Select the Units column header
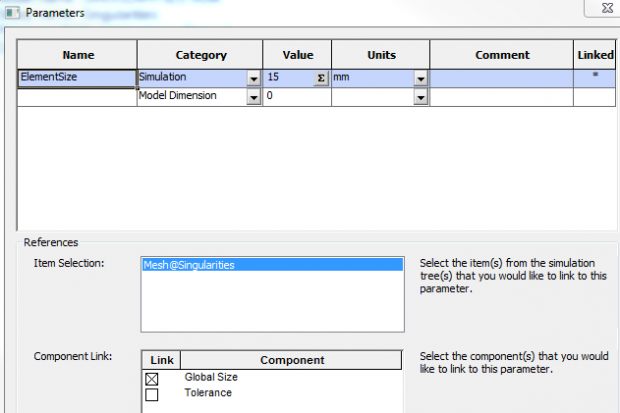The height and width of the screenshot is (413, 620). point(381,55)
